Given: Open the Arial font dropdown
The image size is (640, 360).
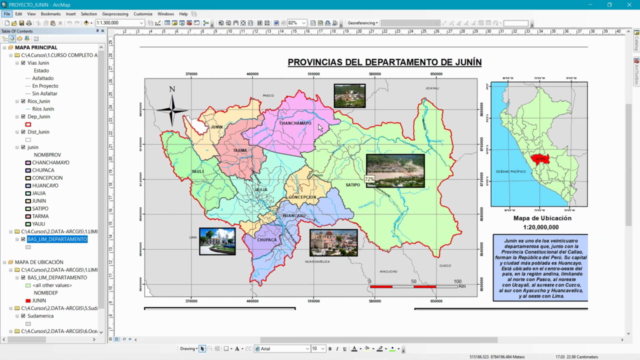Looking at the screenshot, I should click(307, 349).
